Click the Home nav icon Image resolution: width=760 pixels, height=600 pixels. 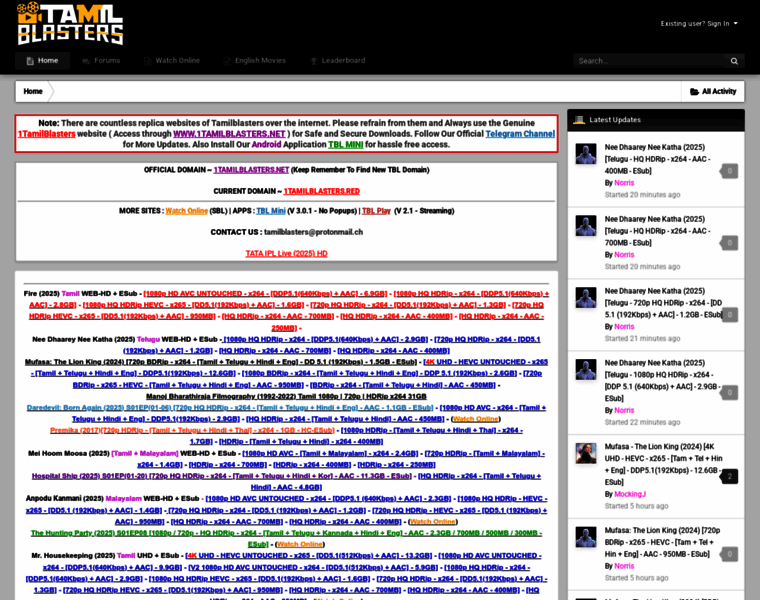click(x=30, y=61)
